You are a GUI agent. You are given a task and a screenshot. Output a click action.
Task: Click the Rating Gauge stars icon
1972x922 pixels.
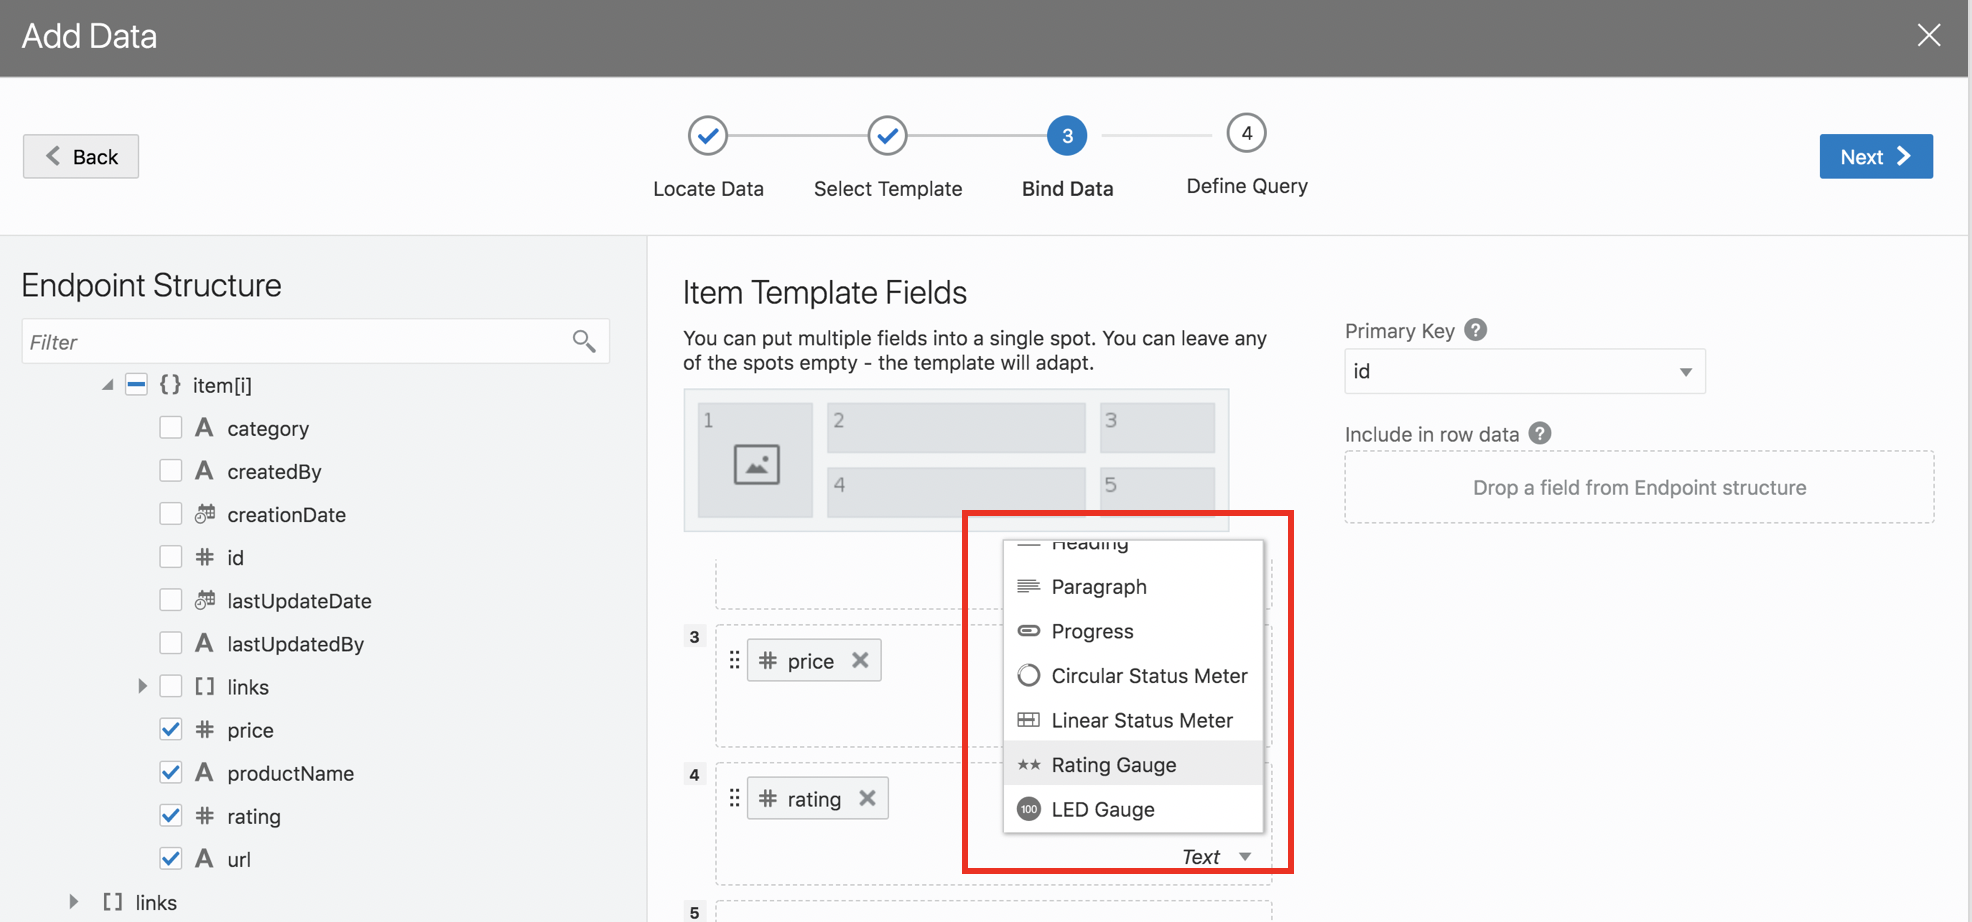point(1028,765)
